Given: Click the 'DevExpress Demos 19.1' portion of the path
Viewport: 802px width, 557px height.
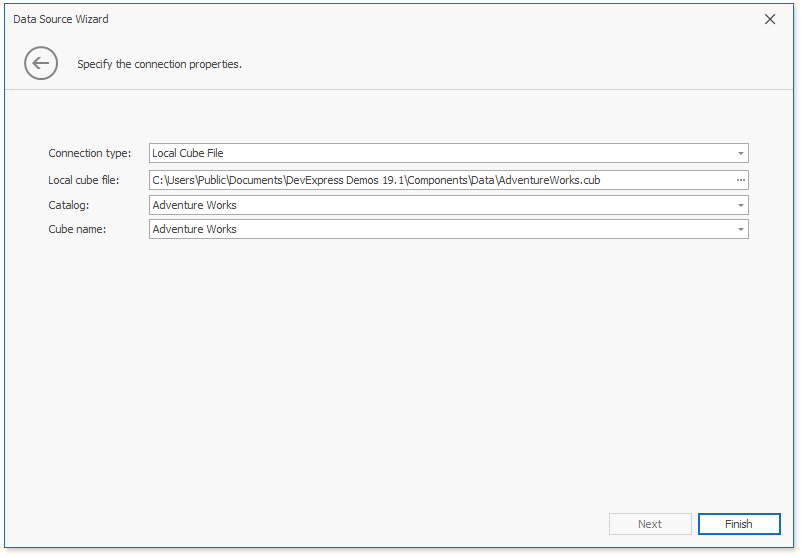Looking at the screenshot, I should click(345, 180).
